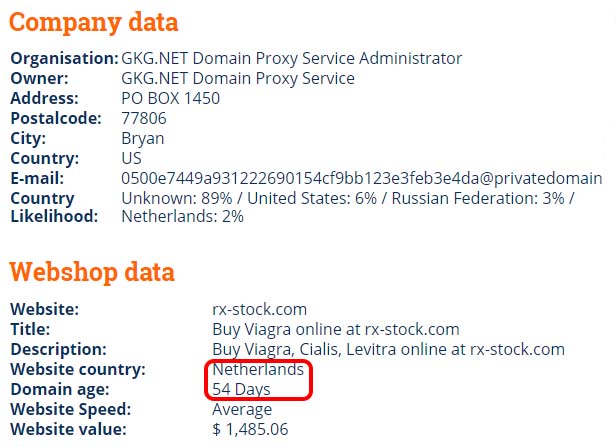
Task: Click the website country Netherlands value
Action: 258,369
